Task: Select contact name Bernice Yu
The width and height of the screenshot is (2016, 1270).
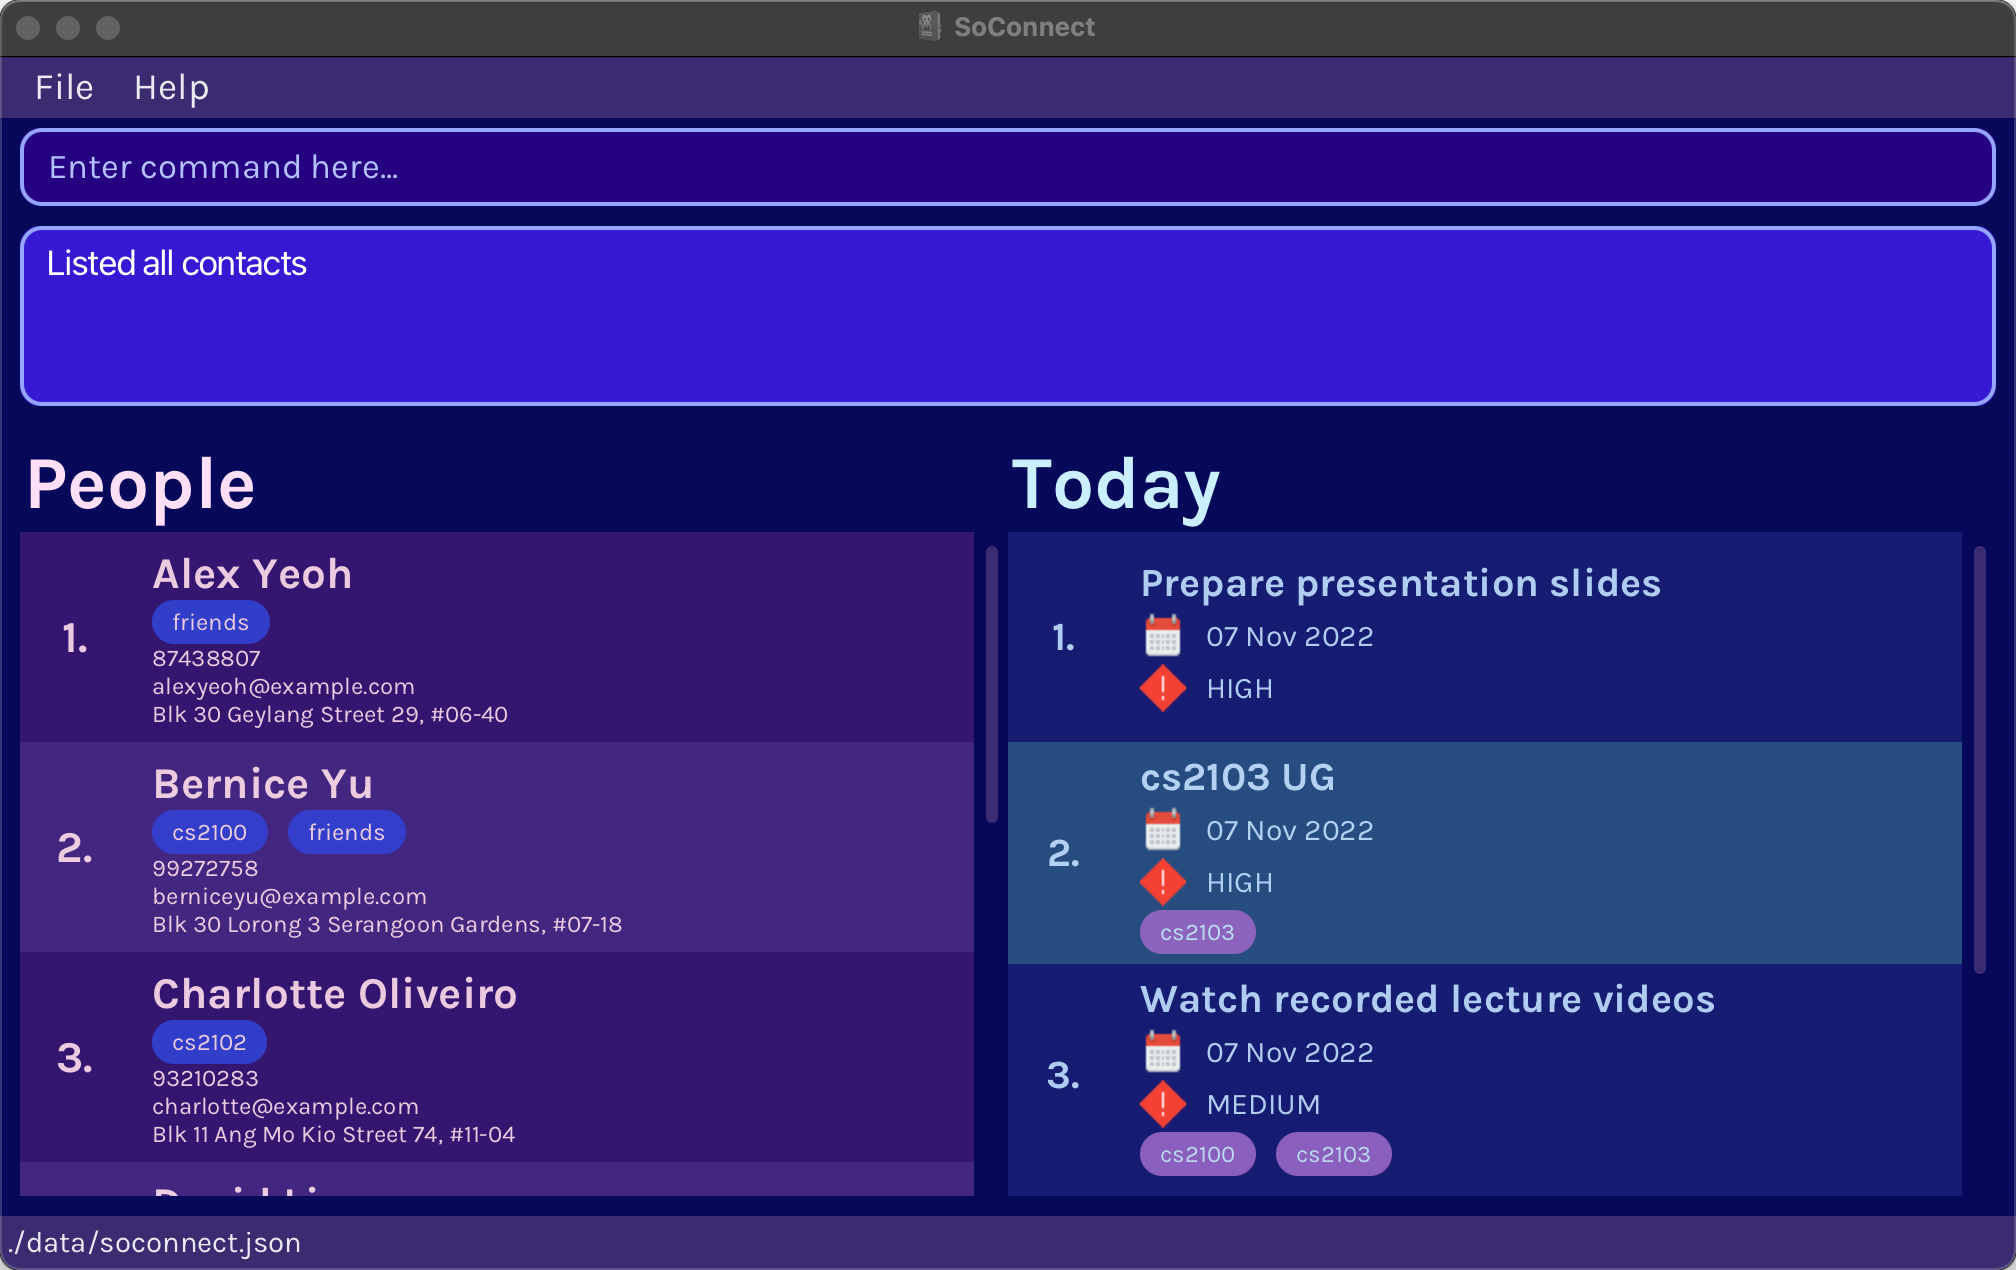Action: (x=263, y=784)
